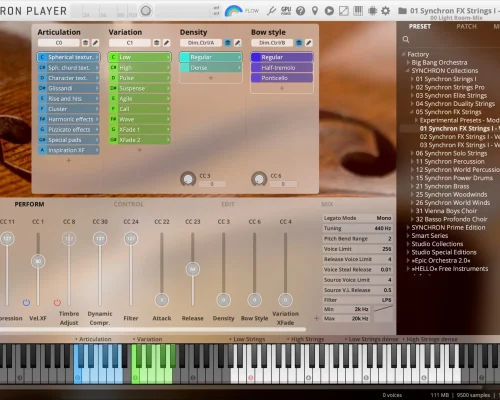The height and width of the screenshot is (400, 500).
Task: Click Tuning 440 Hz value
Action: (383, 228)
